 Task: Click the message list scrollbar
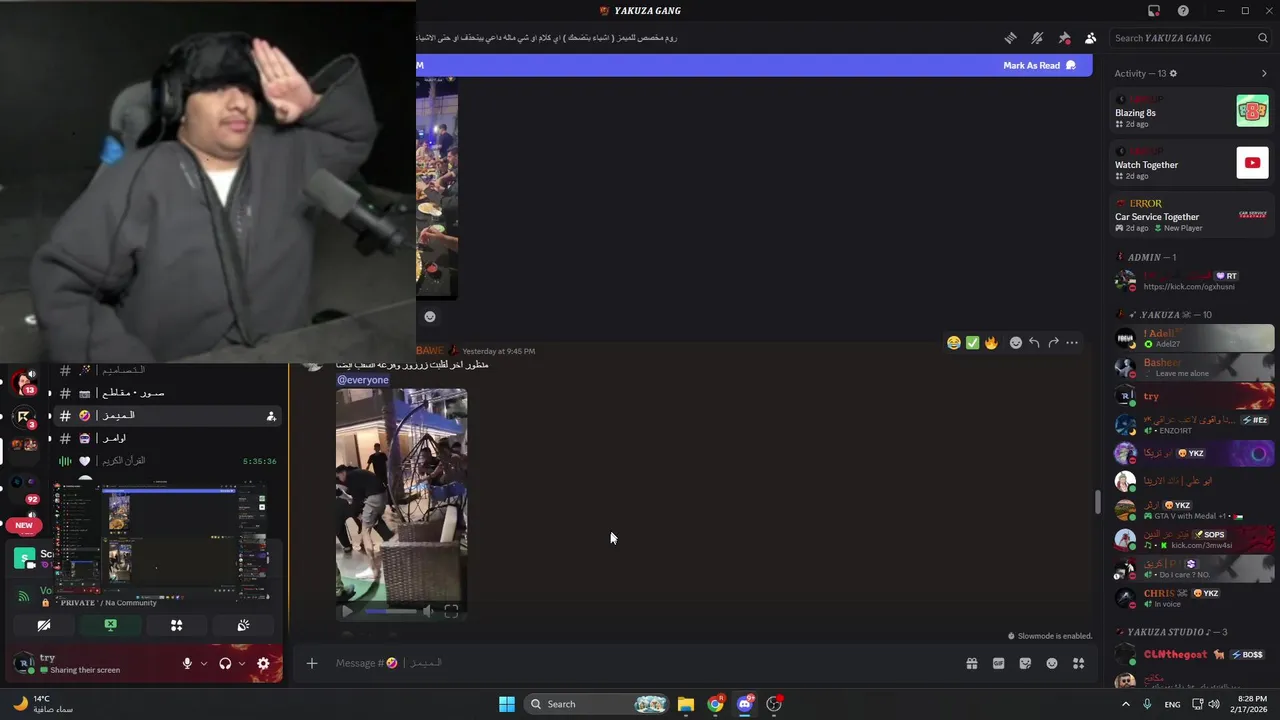click(1097, 502)
